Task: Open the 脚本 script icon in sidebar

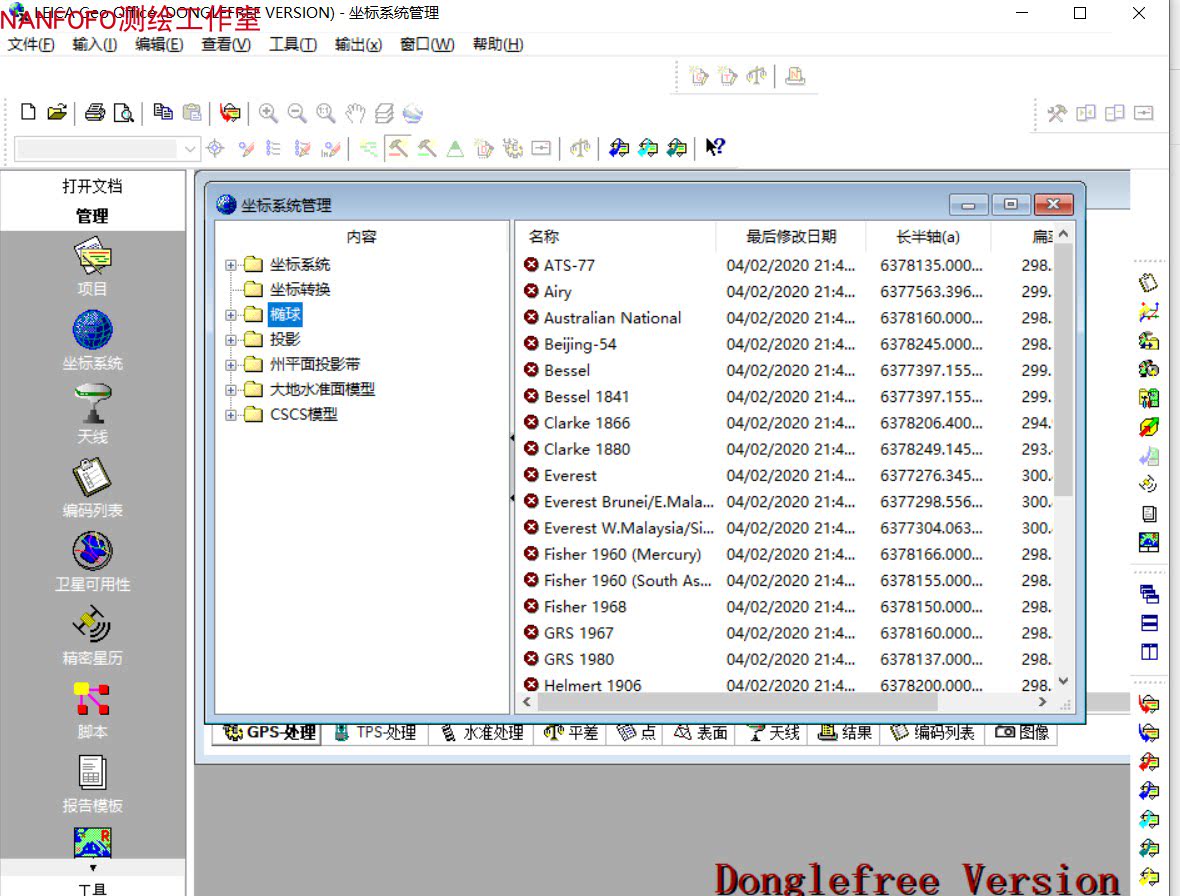Action: pyautogui.click(x=93, y=699)
